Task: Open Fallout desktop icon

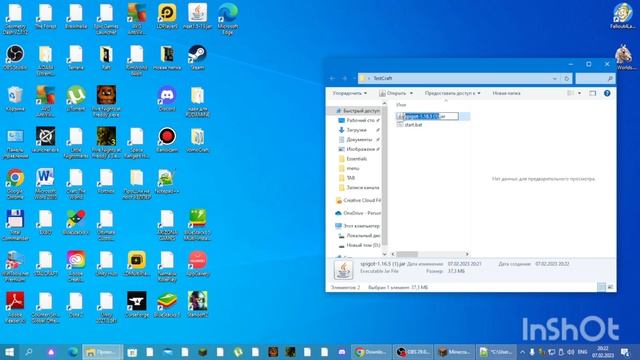Action: (622, 16)
